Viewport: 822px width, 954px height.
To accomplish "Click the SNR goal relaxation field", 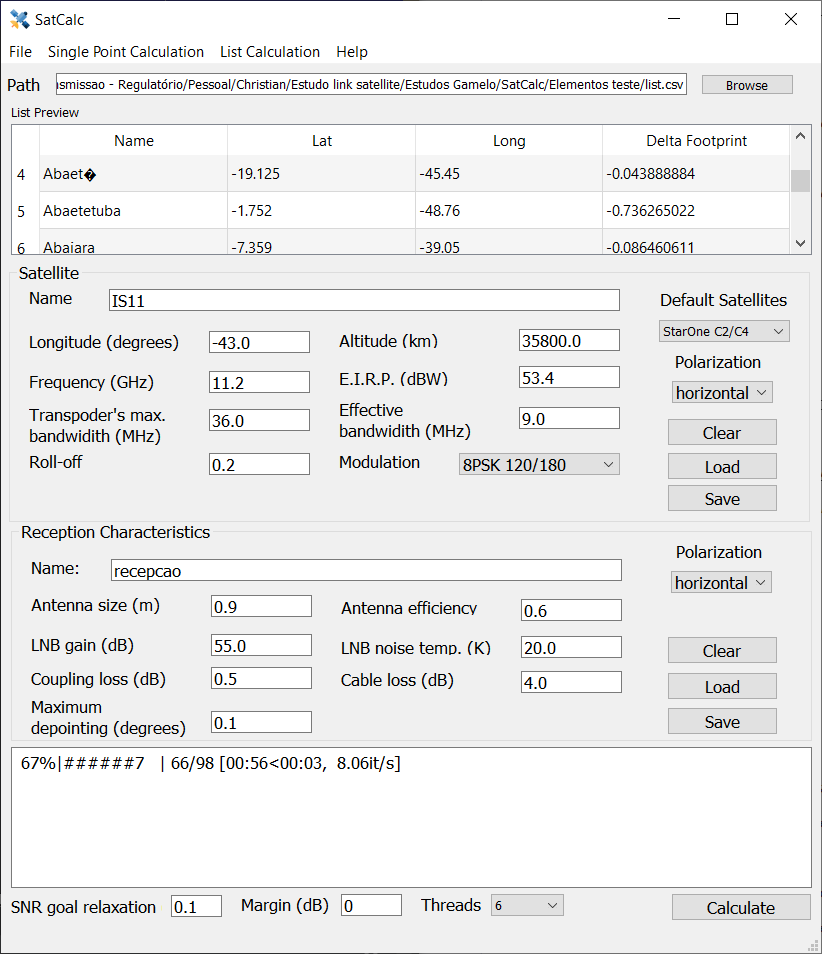I will point(197,907).
